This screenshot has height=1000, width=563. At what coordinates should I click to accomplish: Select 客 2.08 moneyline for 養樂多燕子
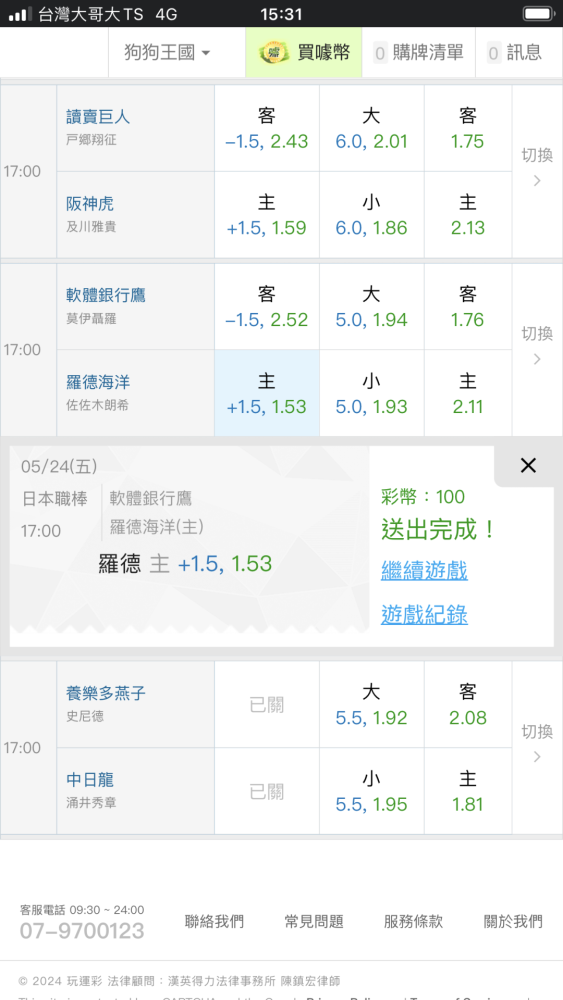pyautogui.click(x=468, y=705)
